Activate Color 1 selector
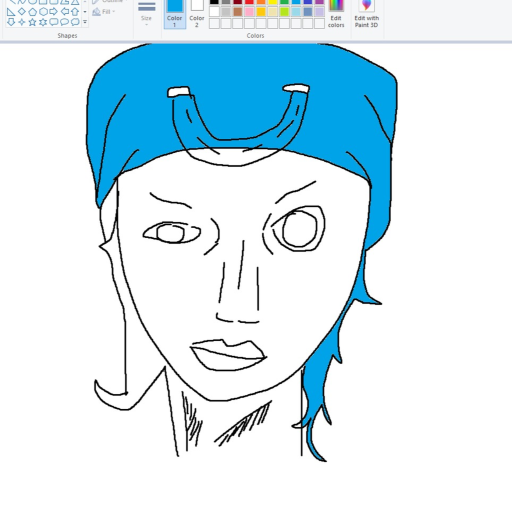The height and width of the screenshot is (512, 512). click(x=175, y=13)
